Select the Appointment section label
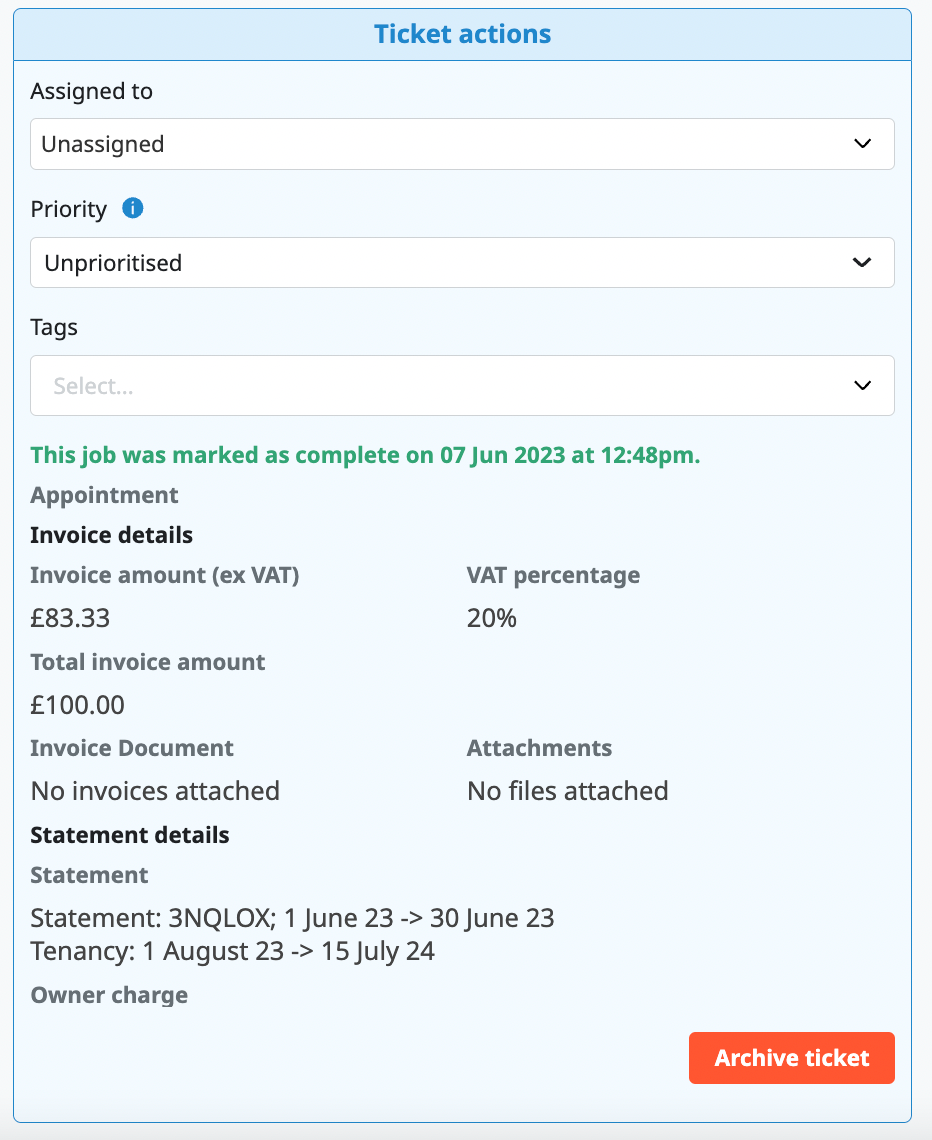Image resolution: width=932 pixels, height=1140 pixels. [104, 495]
